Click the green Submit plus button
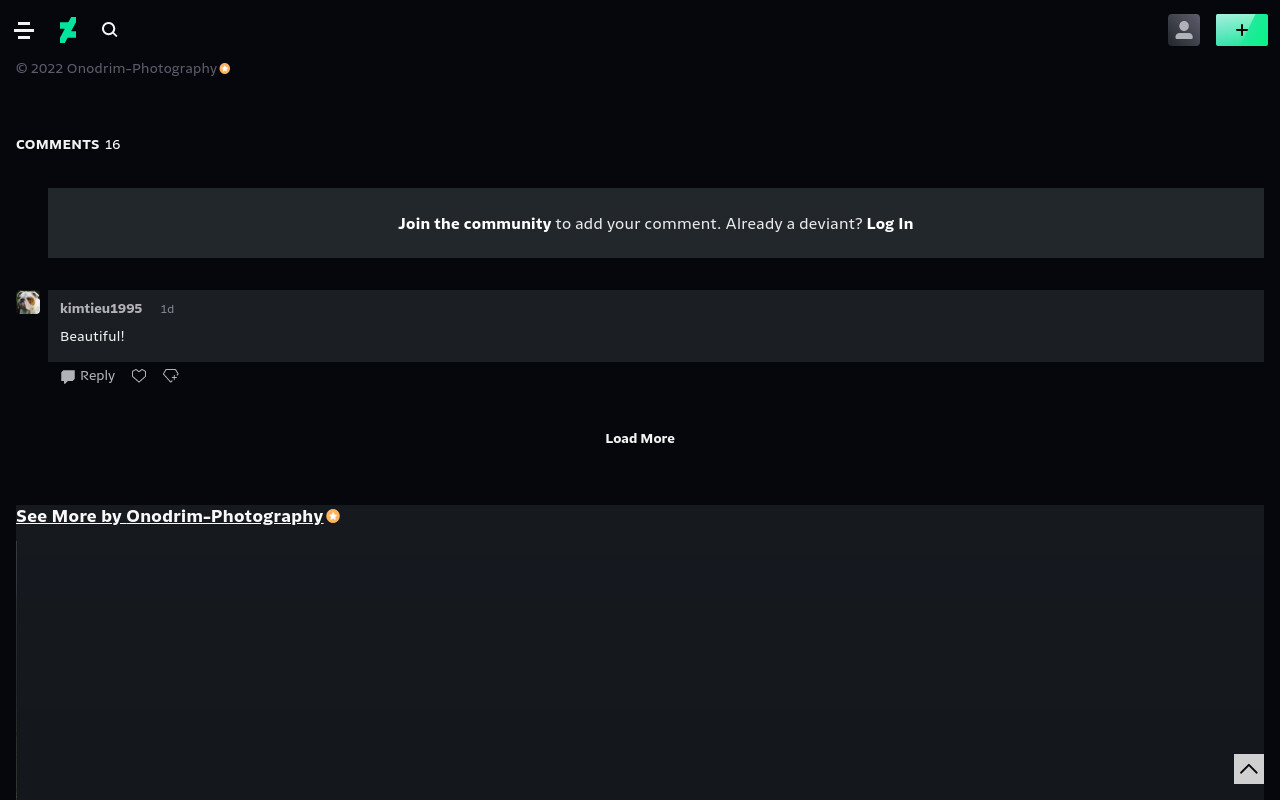This screenshot has height=800, width=1280. 1242,30
